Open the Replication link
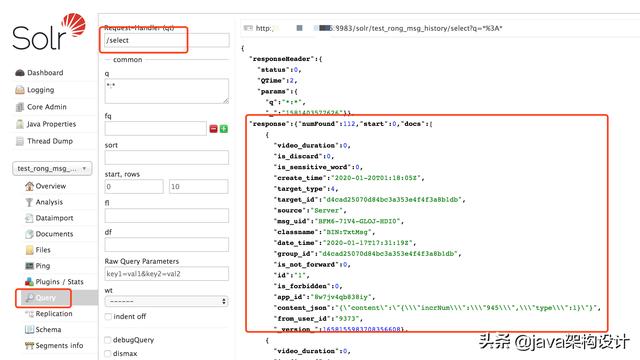640x360 pixels. 54,313
